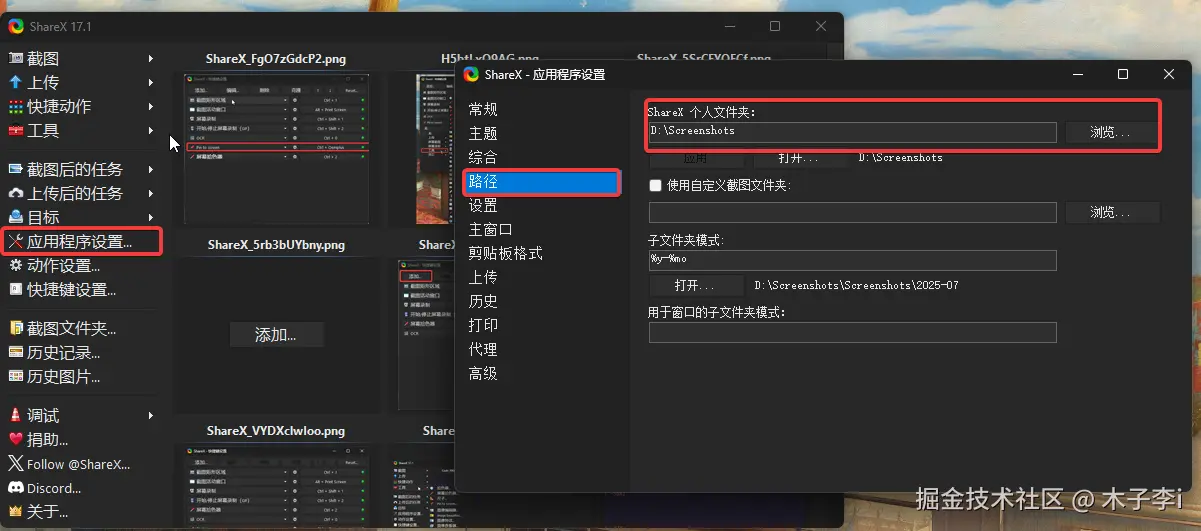Click the D:\Screenshots\Screenshots\2025-07 path text
This screenshot has width=1201, height=531.
(x=857, y=285)
